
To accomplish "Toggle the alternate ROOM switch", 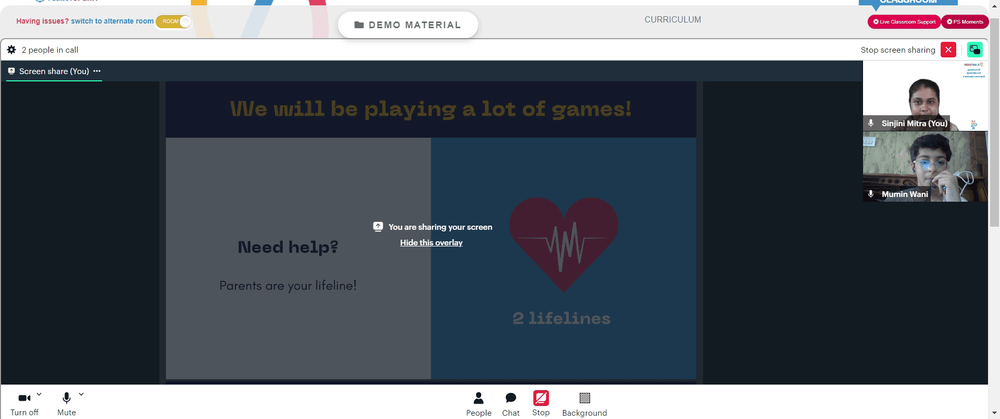I will (x=173, y=21).
